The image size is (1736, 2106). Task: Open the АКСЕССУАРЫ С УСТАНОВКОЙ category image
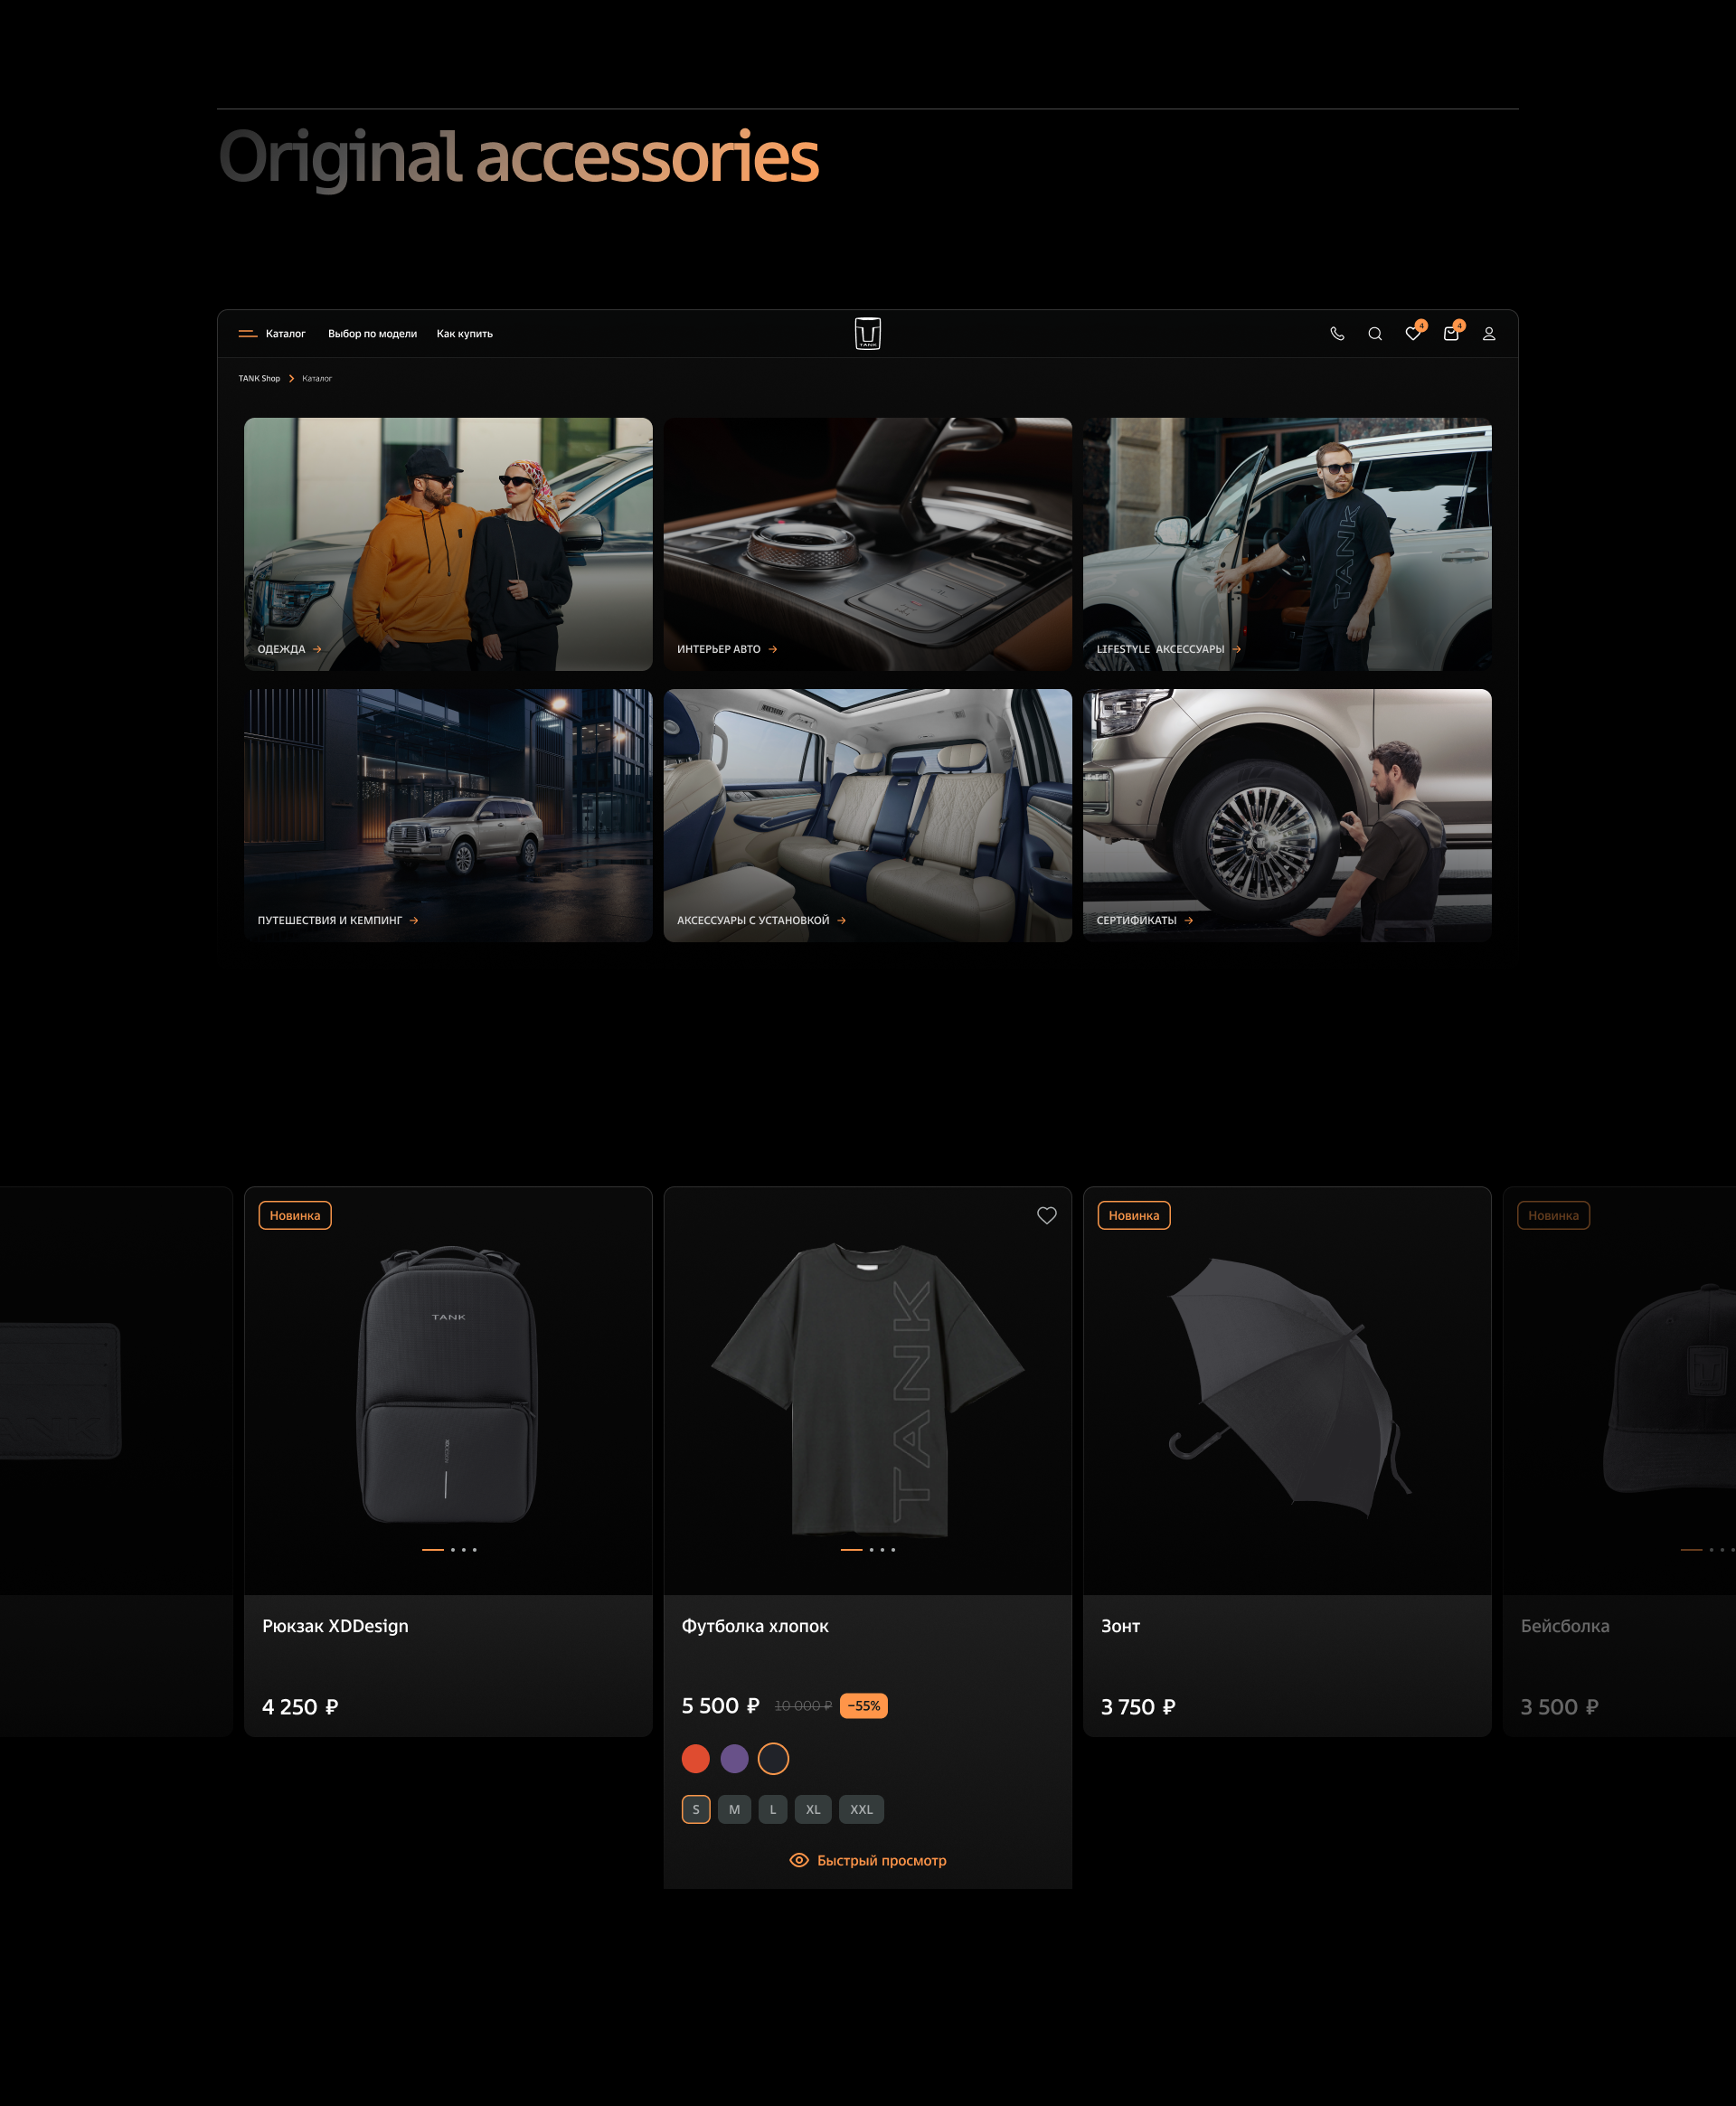(868, 815)
